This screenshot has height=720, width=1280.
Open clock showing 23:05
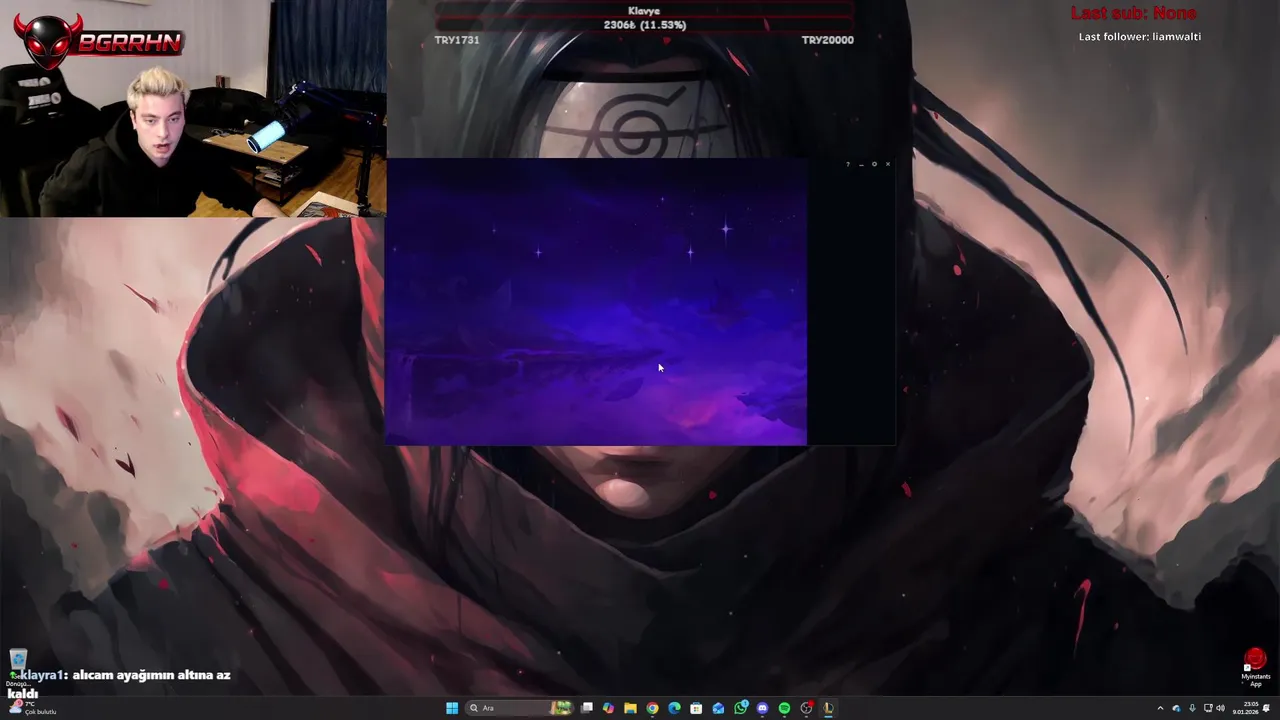pos(1246,708)
